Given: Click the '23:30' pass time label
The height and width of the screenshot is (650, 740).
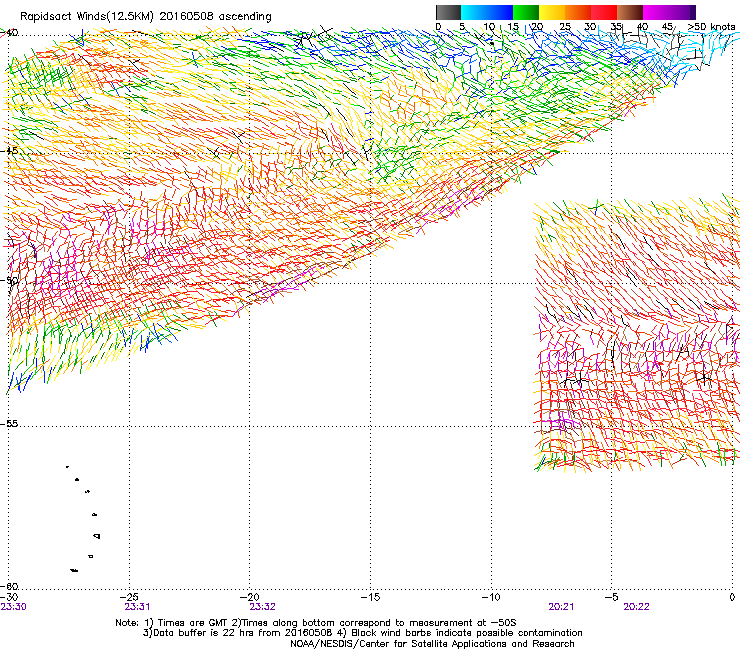Looking at the screenshot, I should click(x=13, y=607).
